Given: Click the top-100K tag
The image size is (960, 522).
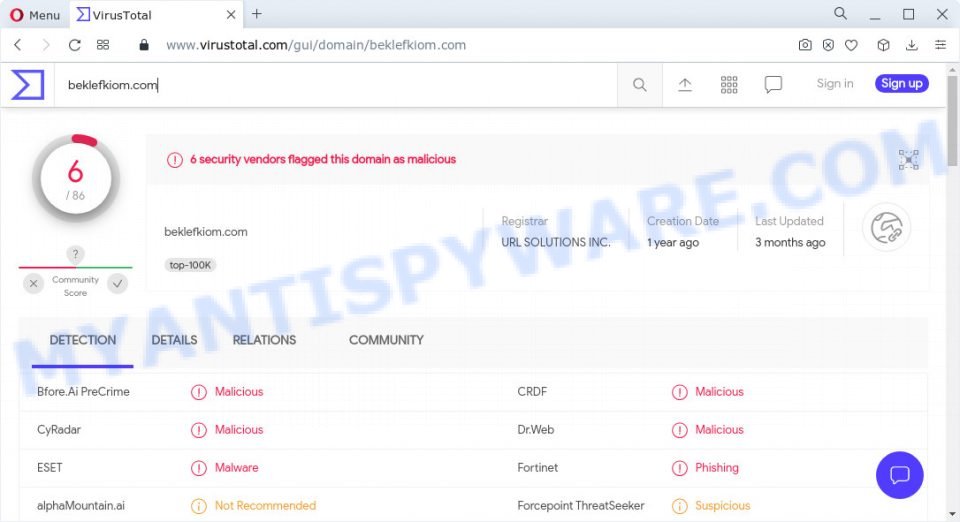Looking at the screenshot, I should click(x=190, y=265).
